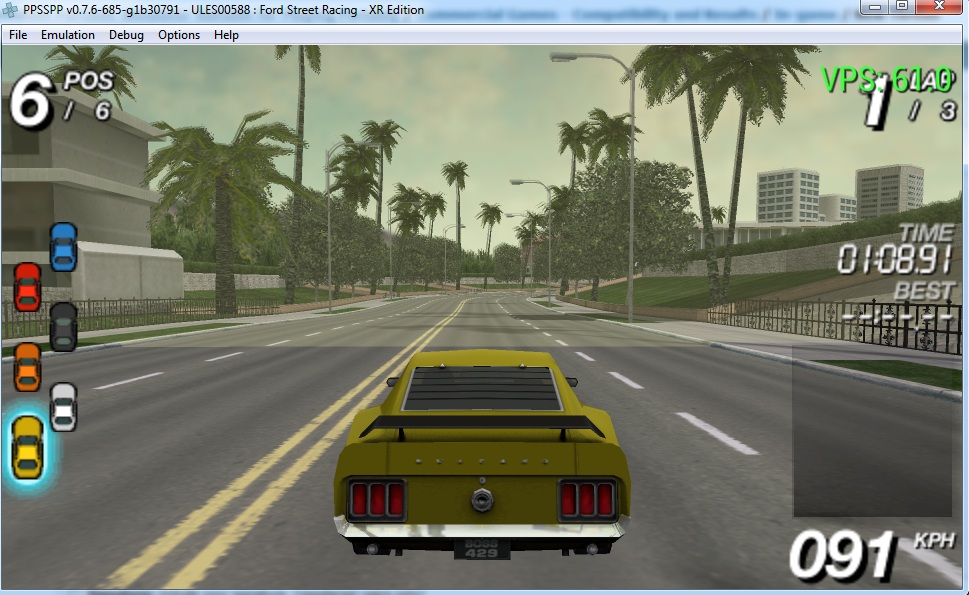969x595 pixels.
Task: Click the dark minimap panel
Action: click(x=872, y=431)
